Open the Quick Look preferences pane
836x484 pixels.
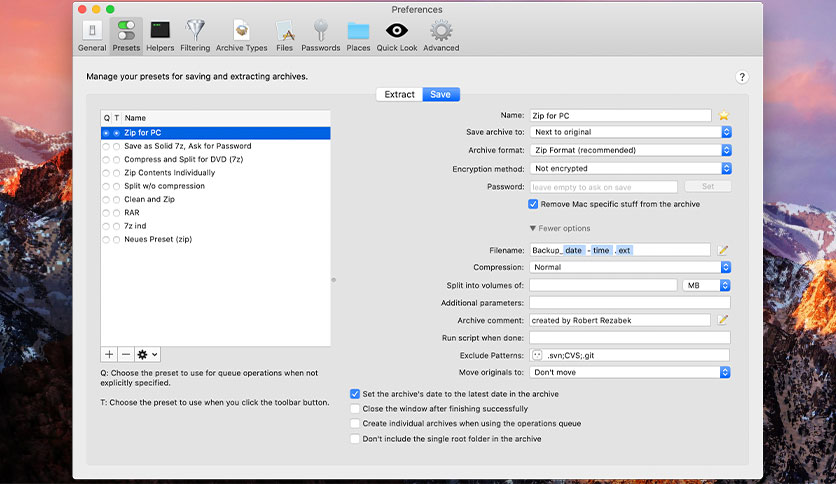(x=397, y=36)
